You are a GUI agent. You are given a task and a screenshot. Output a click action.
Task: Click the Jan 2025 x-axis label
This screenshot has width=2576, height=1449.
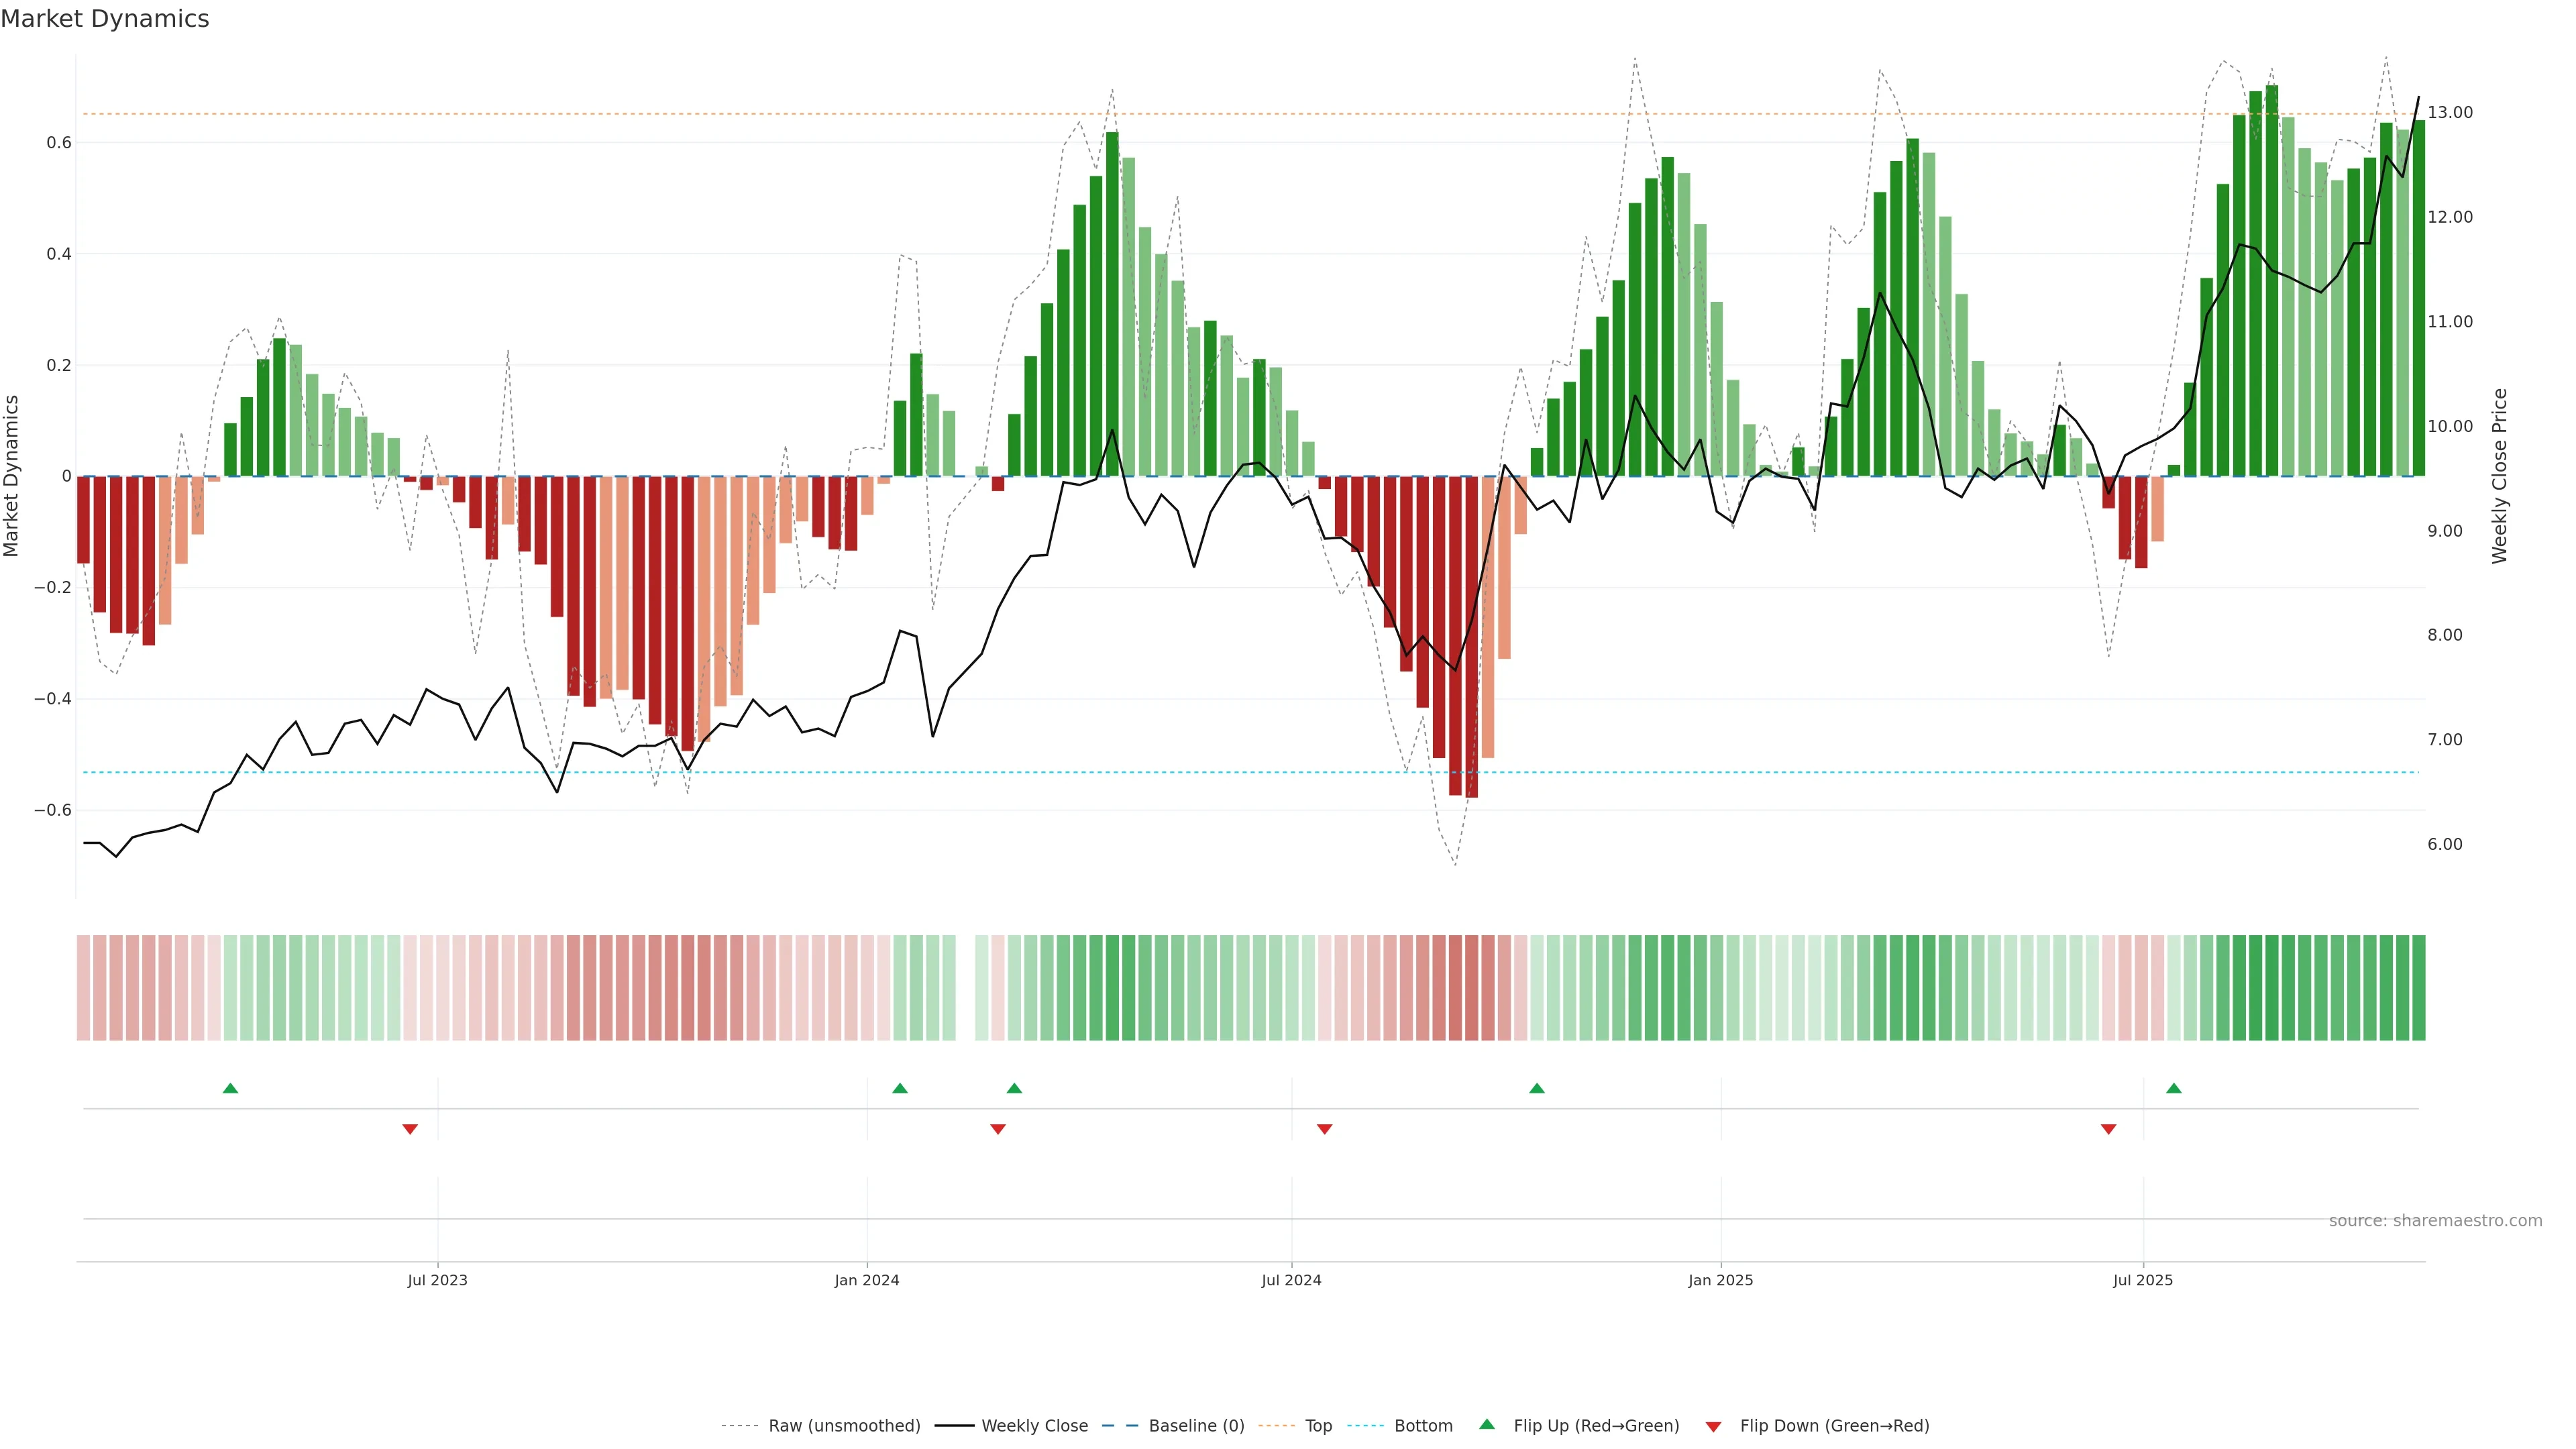(1720, 1280)
